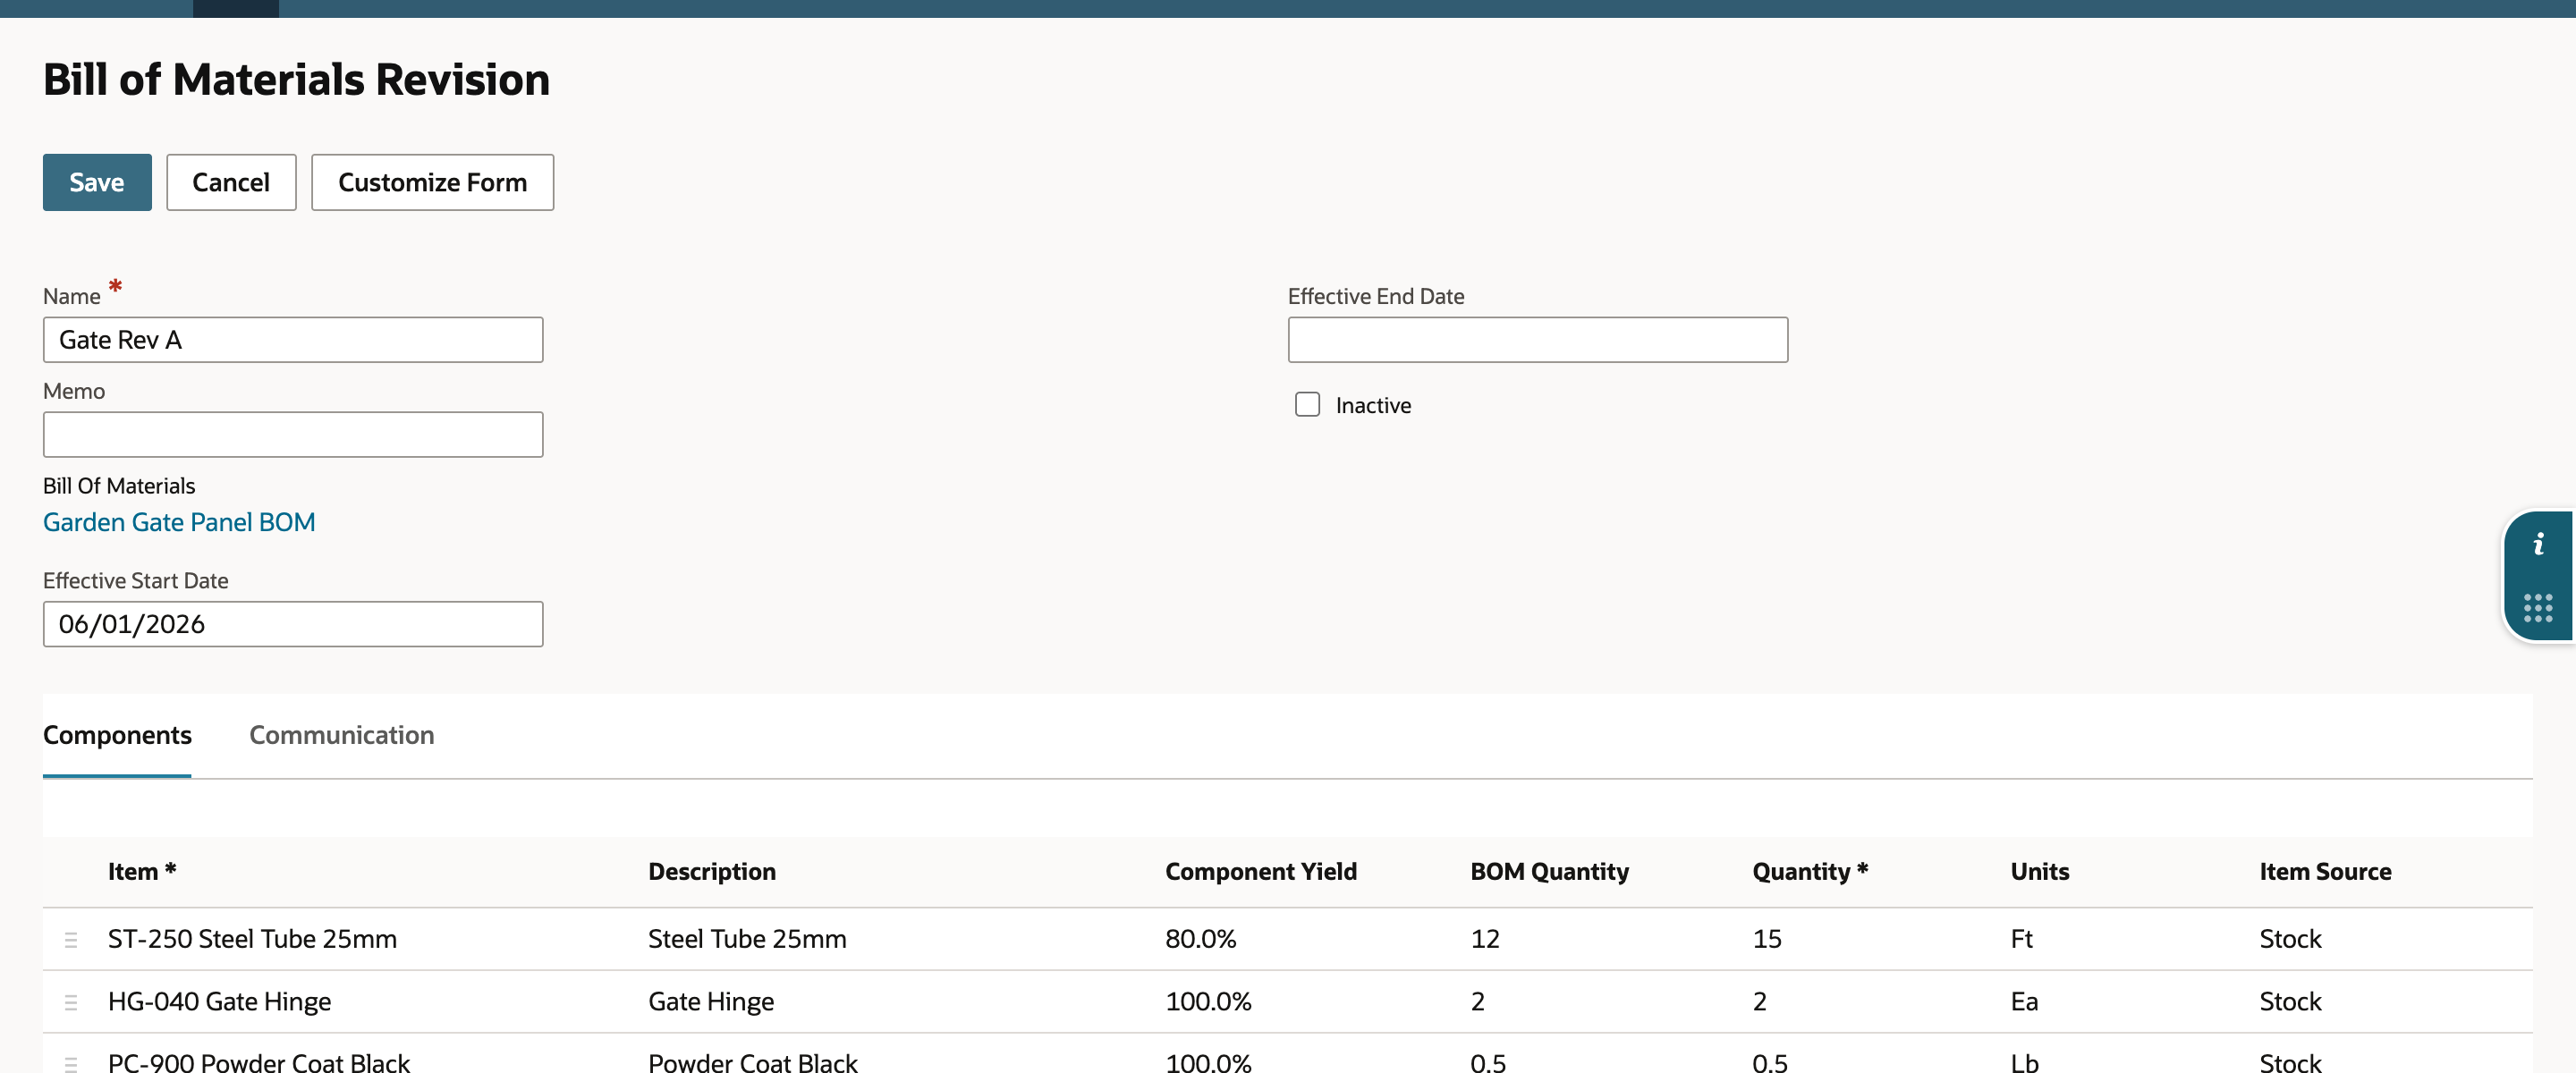
Task: Click the Description column header
Action: (711, 871)
